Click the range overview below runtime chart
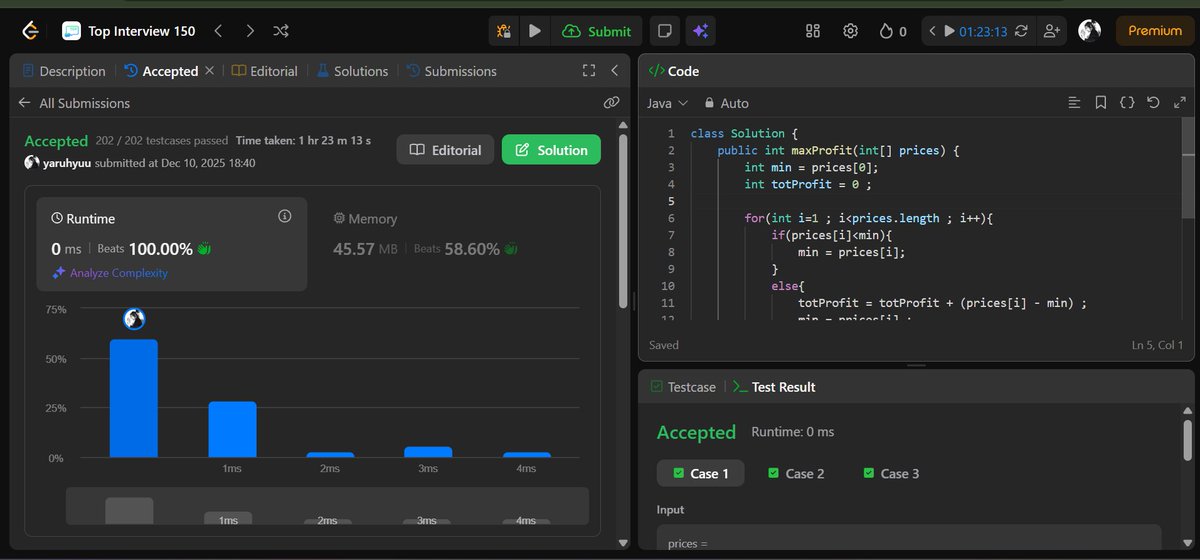This screenshot has width=1200, height=560. coord(327,506)
